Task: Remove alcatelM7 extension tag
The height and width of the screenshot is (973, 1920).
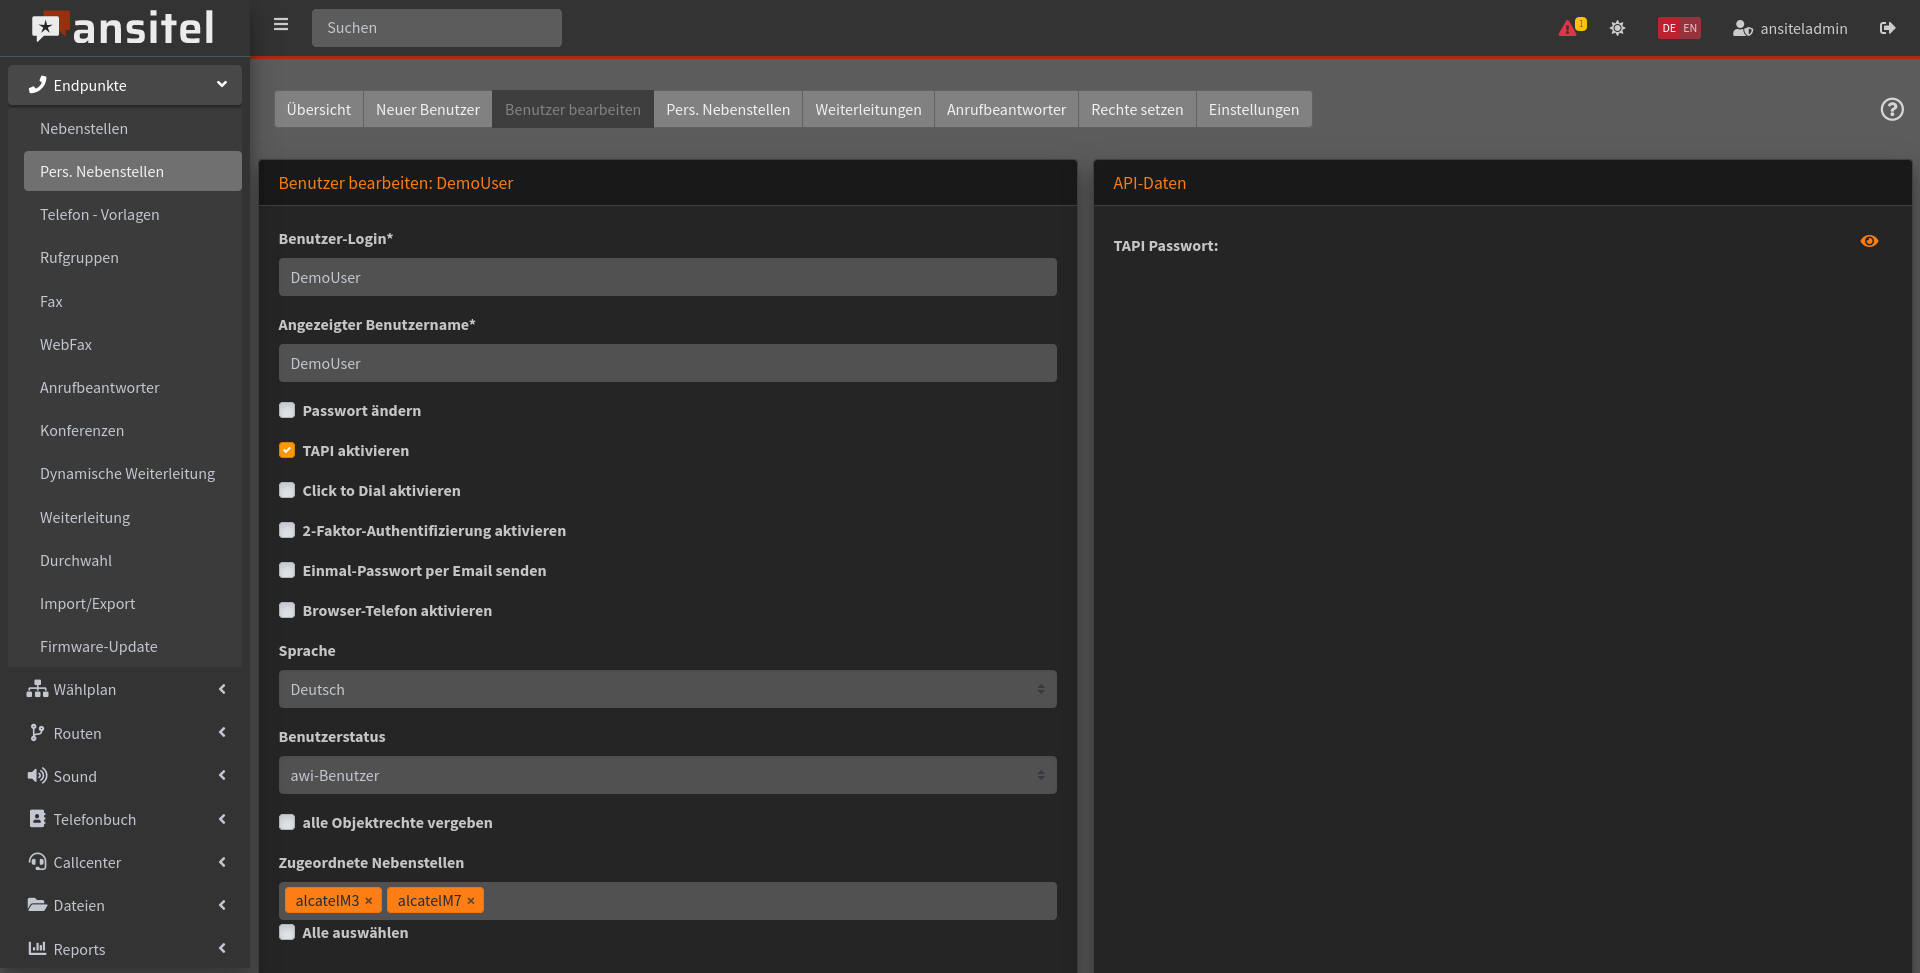Action: coord(471,901)
